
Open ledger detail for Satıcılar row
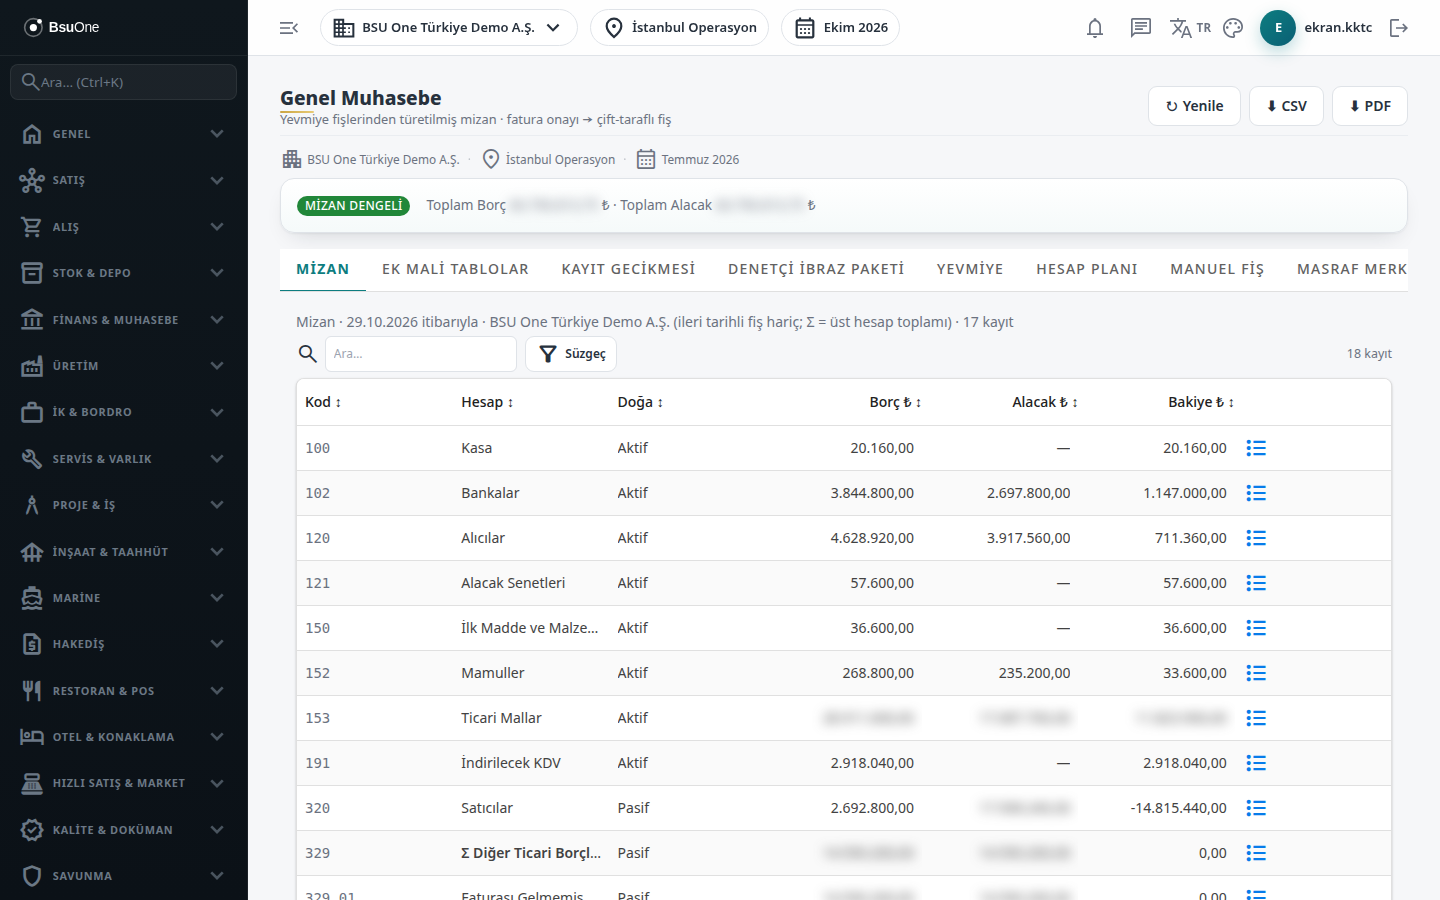1256,808
